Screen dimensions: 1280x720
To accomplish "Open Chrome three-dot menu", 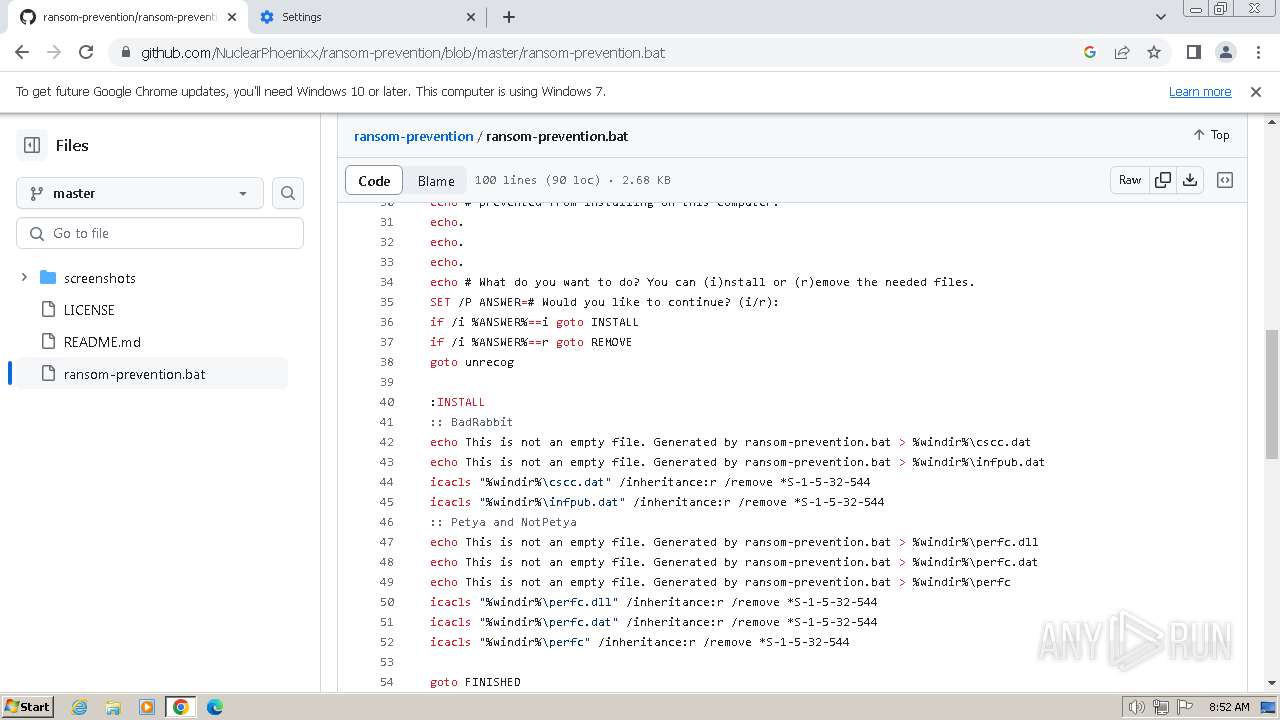I will point(1257,52).
